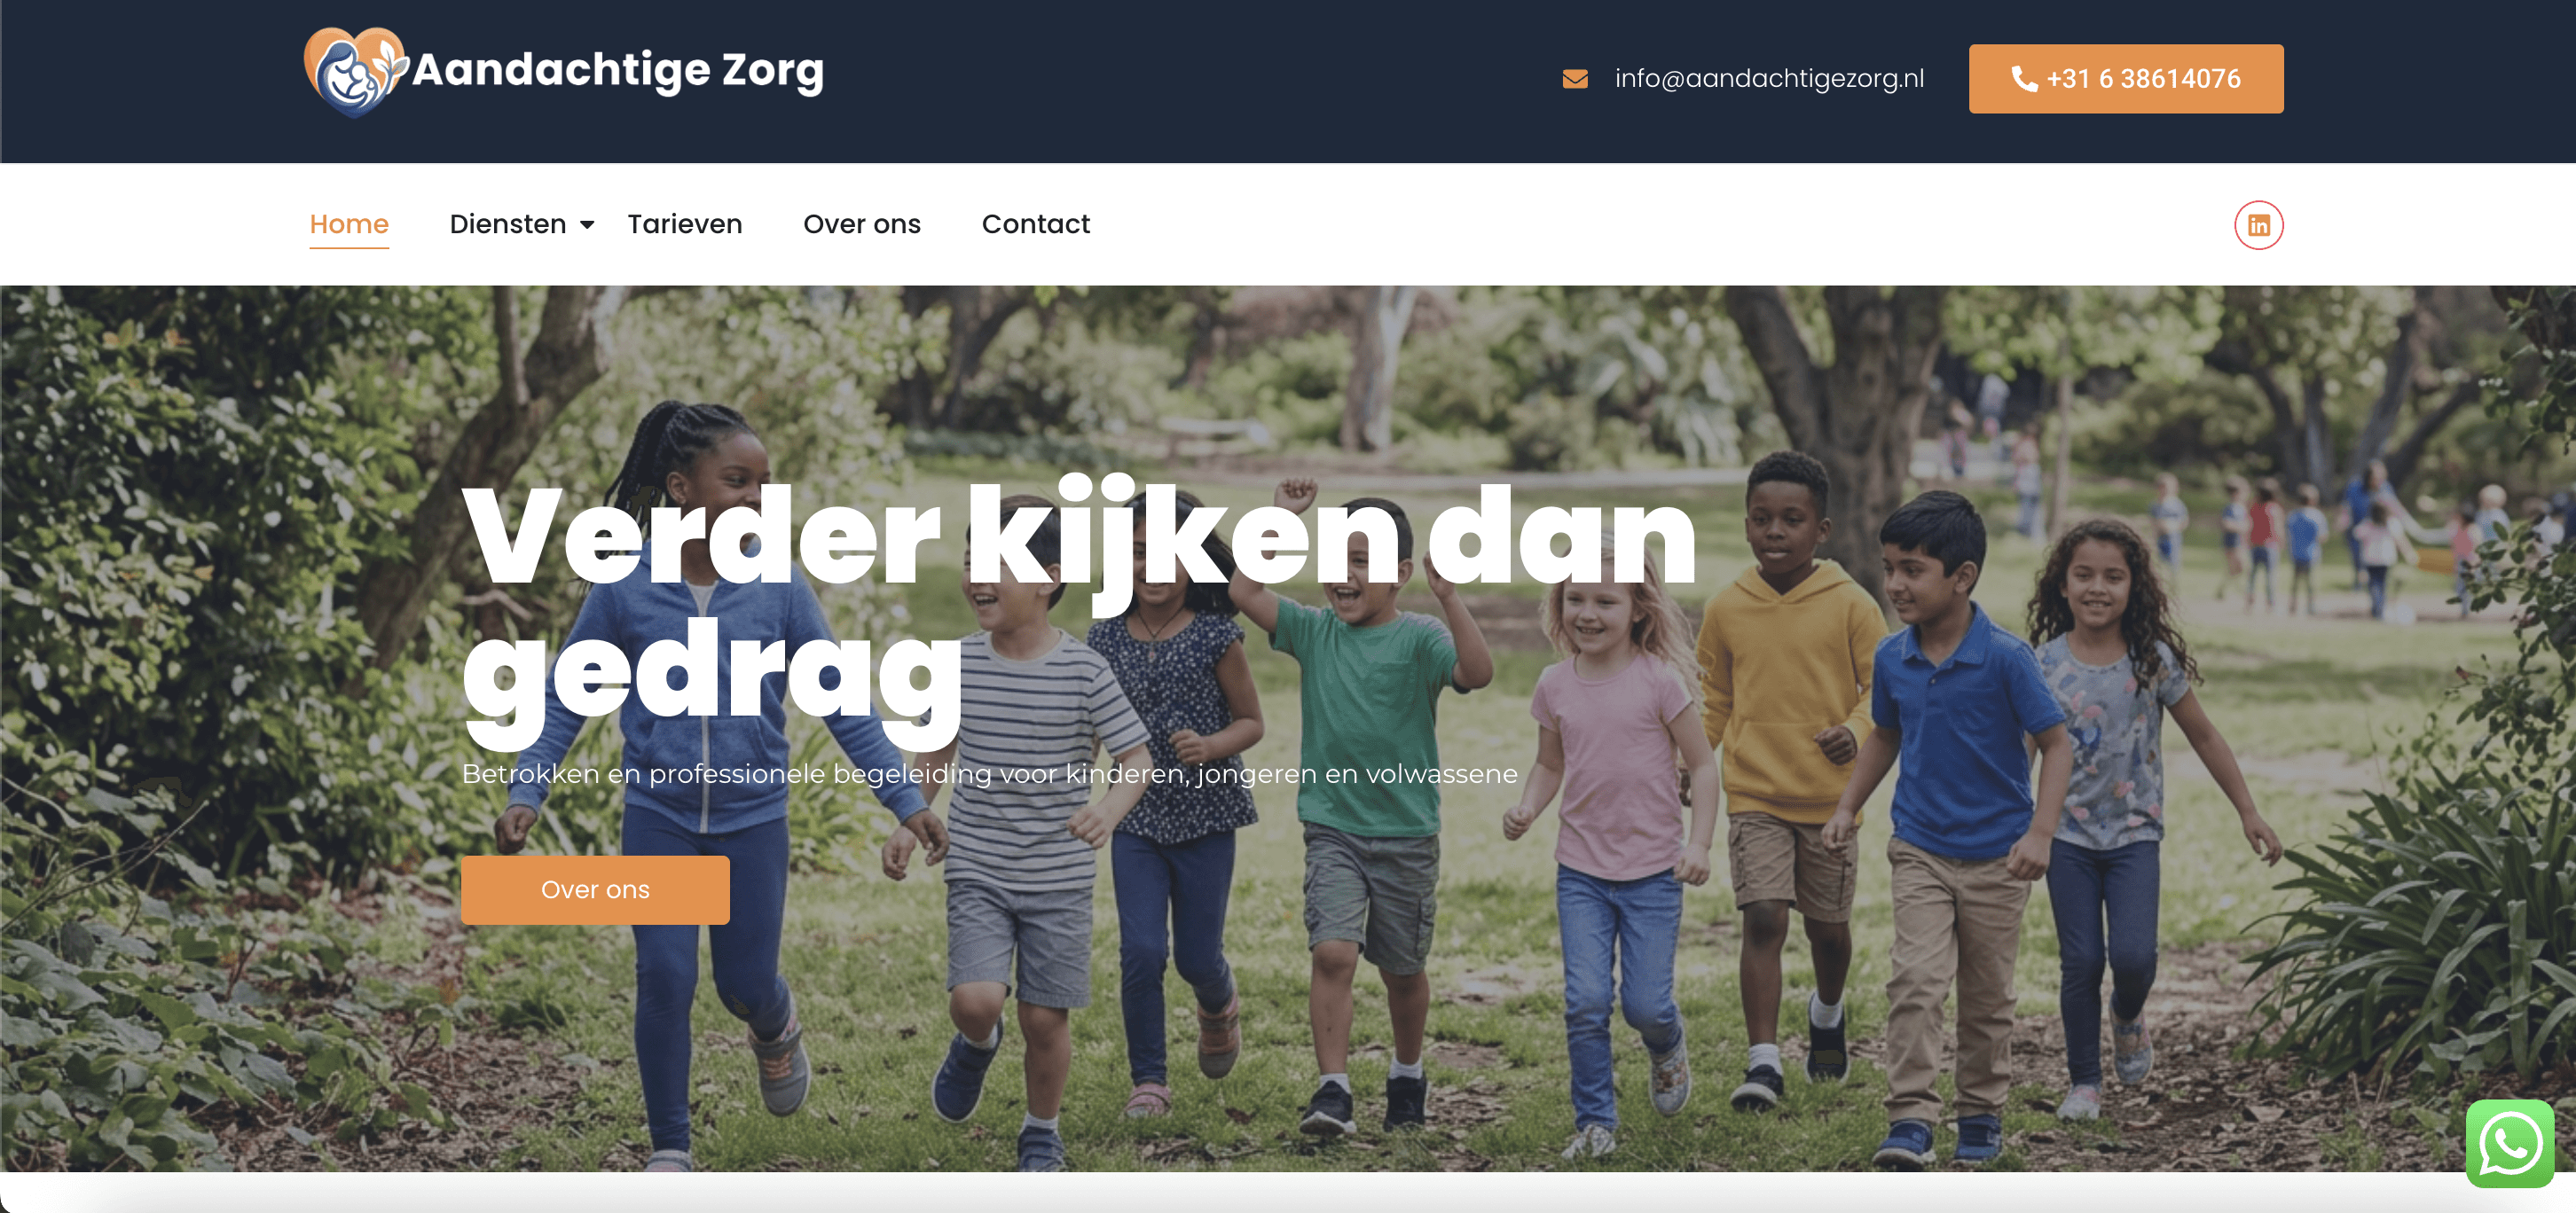Click the phone handset icon
2576x1213 pixels.
click(2024, 78)
